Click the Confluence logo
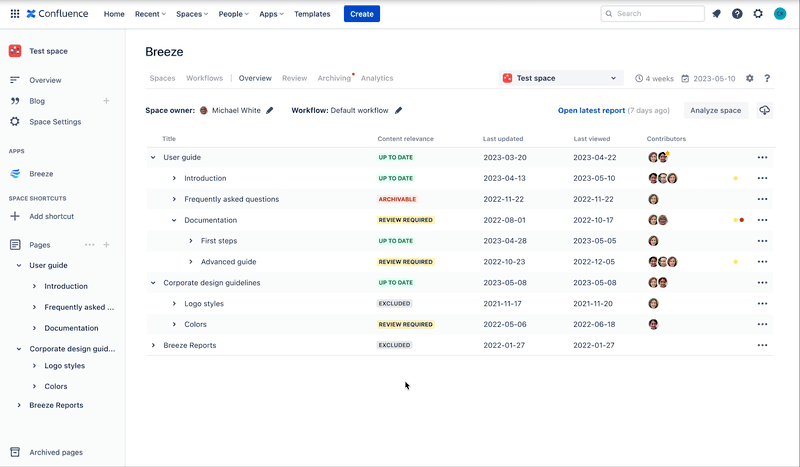 [57, 14]
